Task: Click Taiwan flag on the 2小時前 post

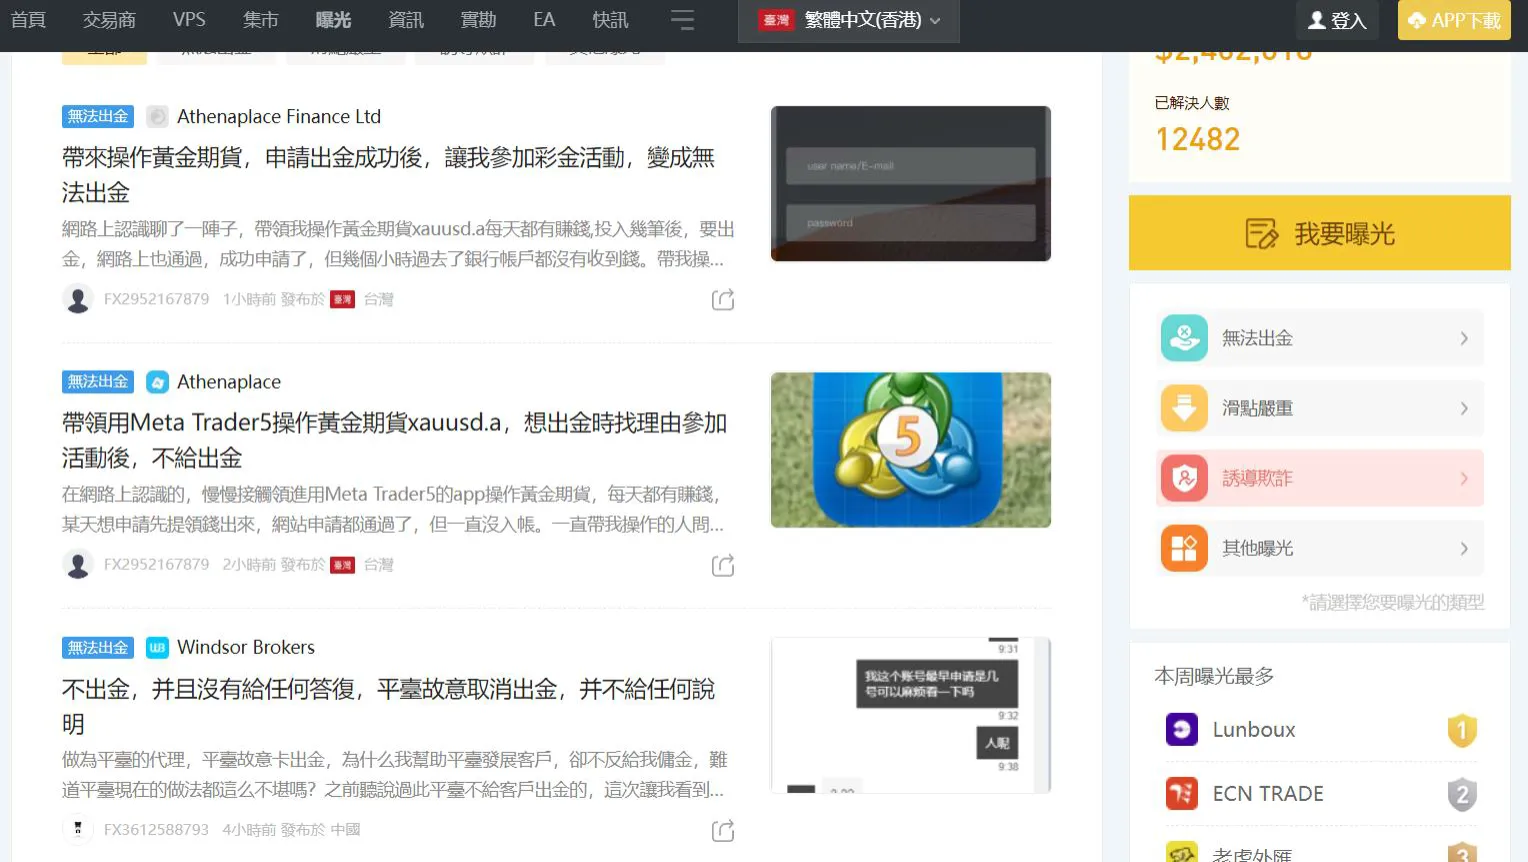Action: tap(343, 565)
